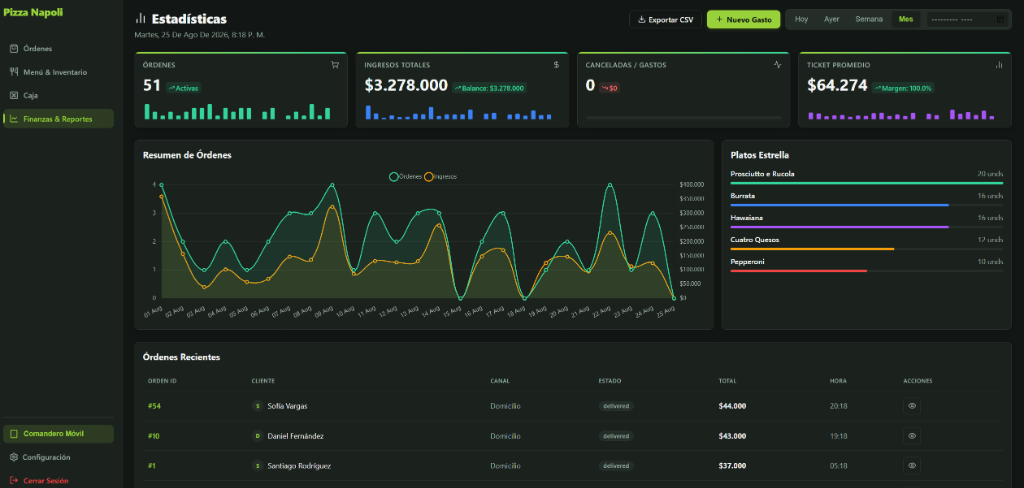
Task: Open Comandero Móvil
Action: tap(58, 434)
